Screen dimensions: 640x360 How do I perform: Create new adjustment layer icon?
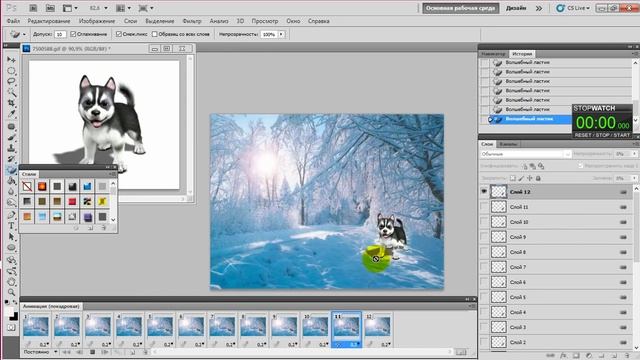[x=589, y=356]
